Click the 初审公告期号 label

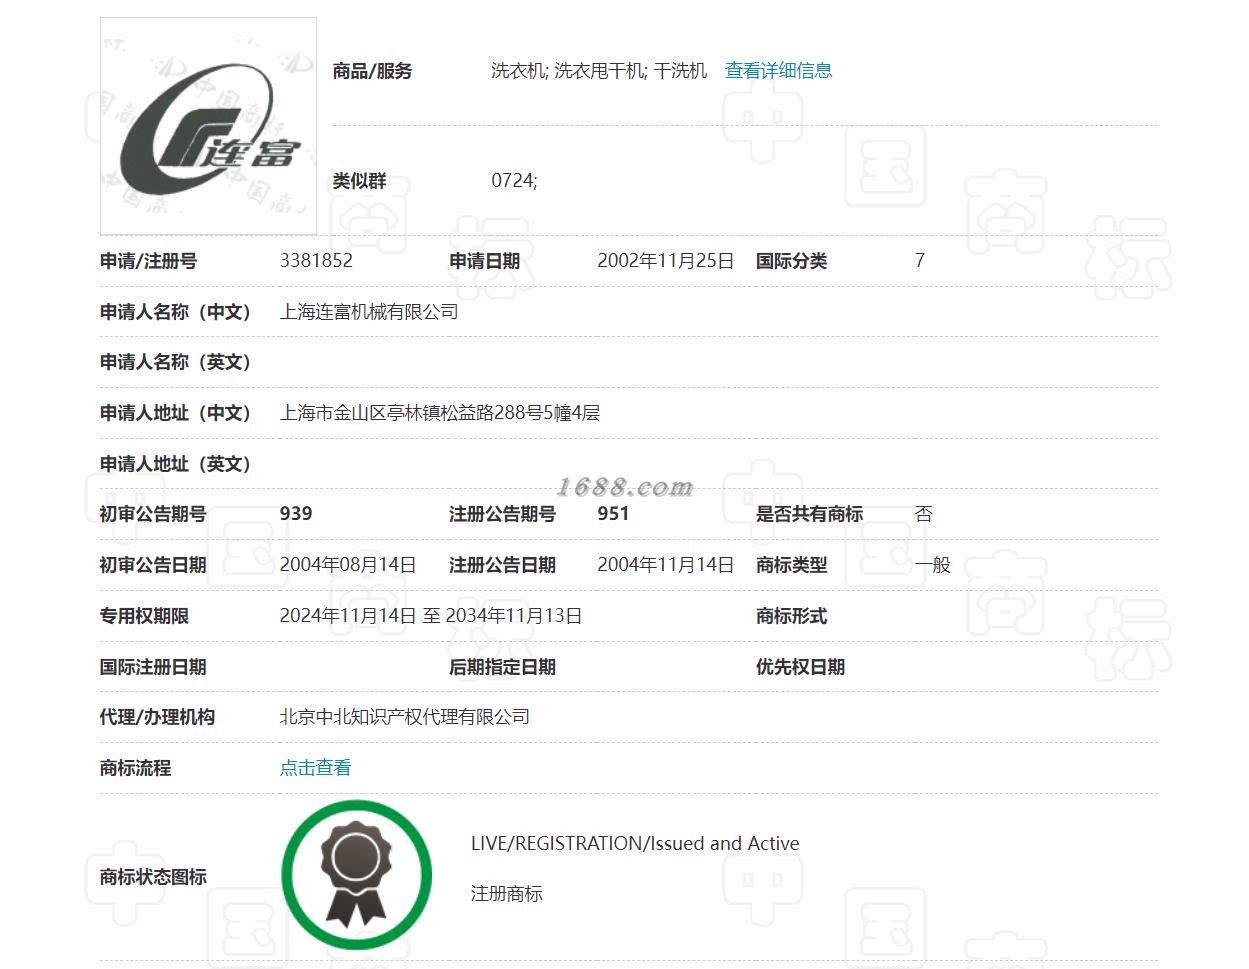pos(153,514)
